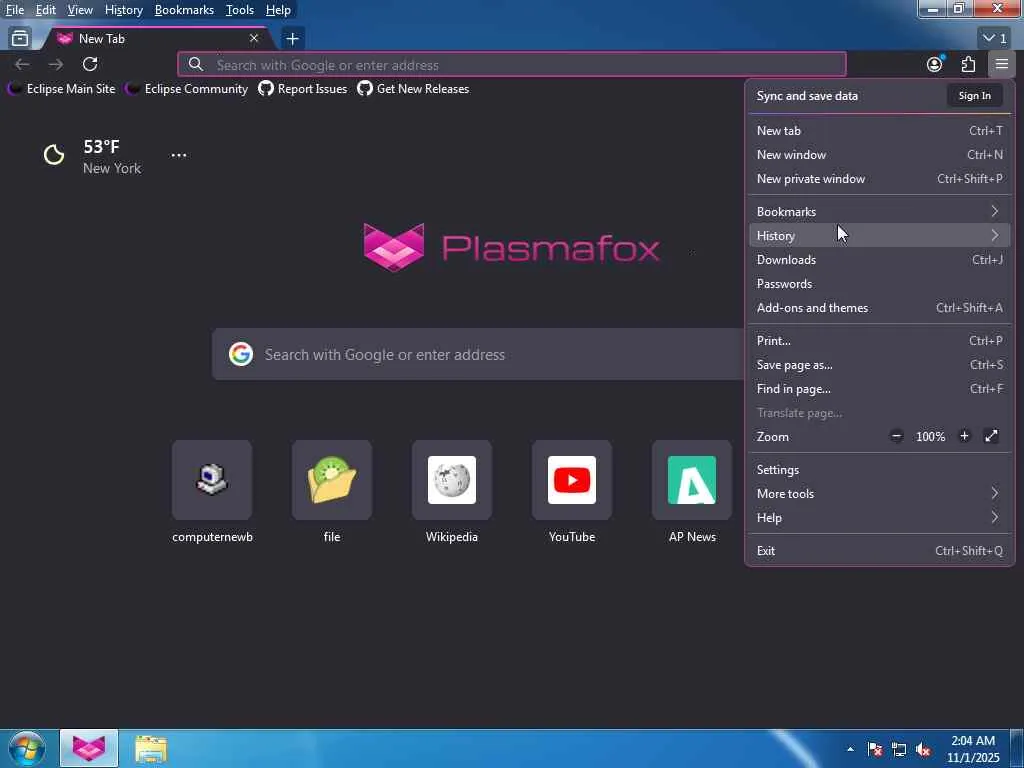Open the Wikipedia shortcut tile
This screenshot has height=768, width=1024.
[x=452, y=492]
